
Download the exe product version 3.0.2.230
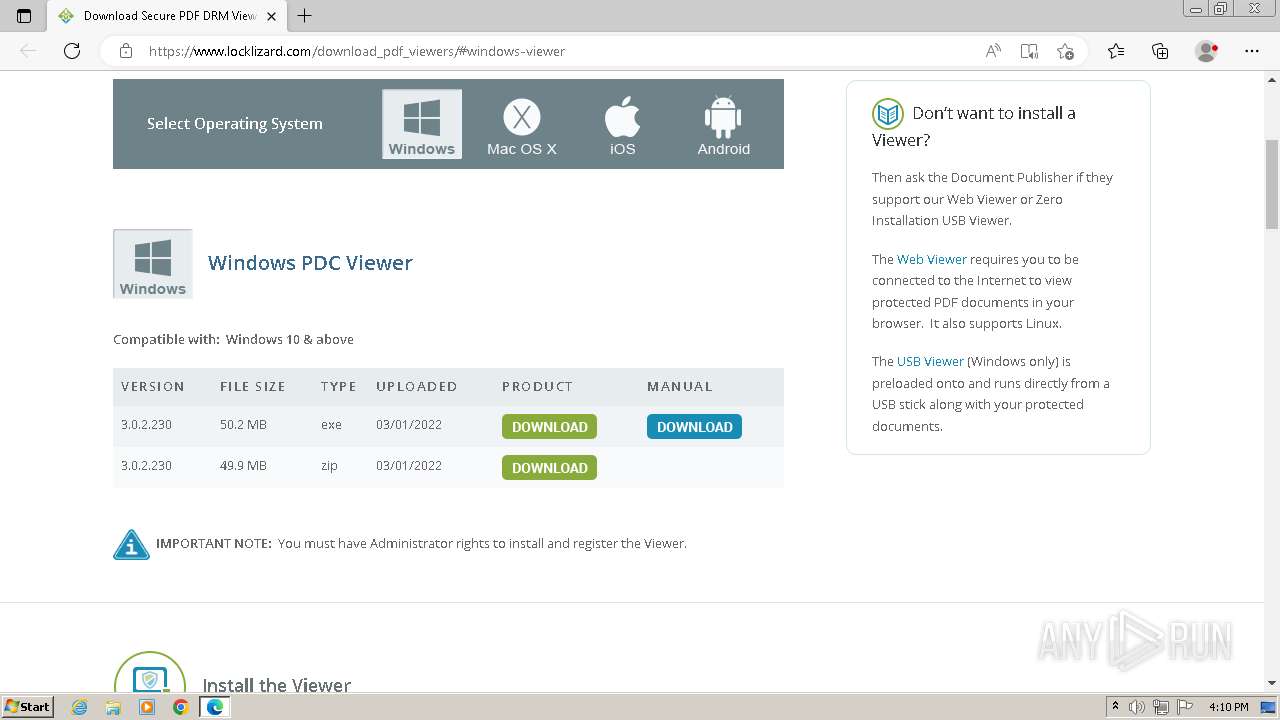[x=549, y=427]
